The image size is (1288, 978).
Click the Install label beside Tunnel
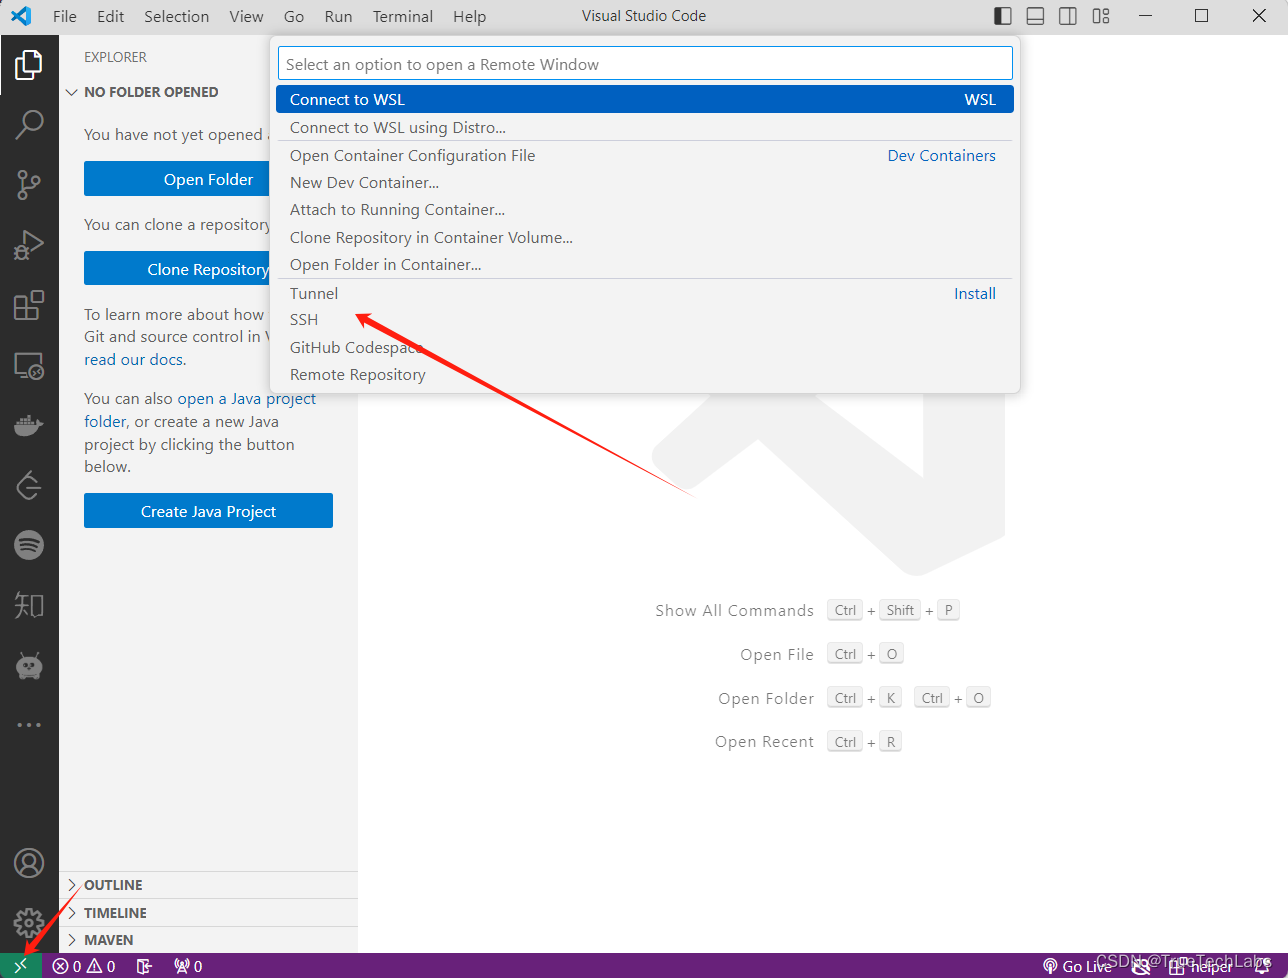point(975,293)
